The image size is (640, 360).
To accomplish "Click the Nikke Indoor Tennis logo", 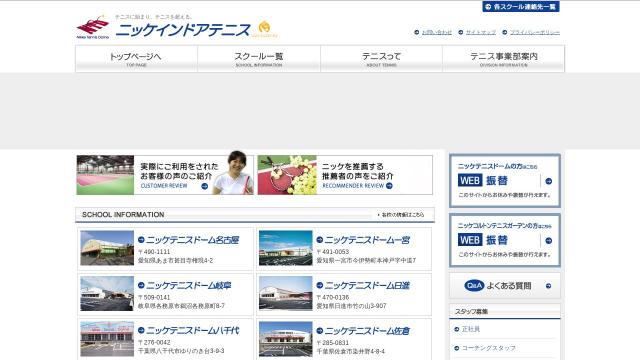I will (93, 28).
